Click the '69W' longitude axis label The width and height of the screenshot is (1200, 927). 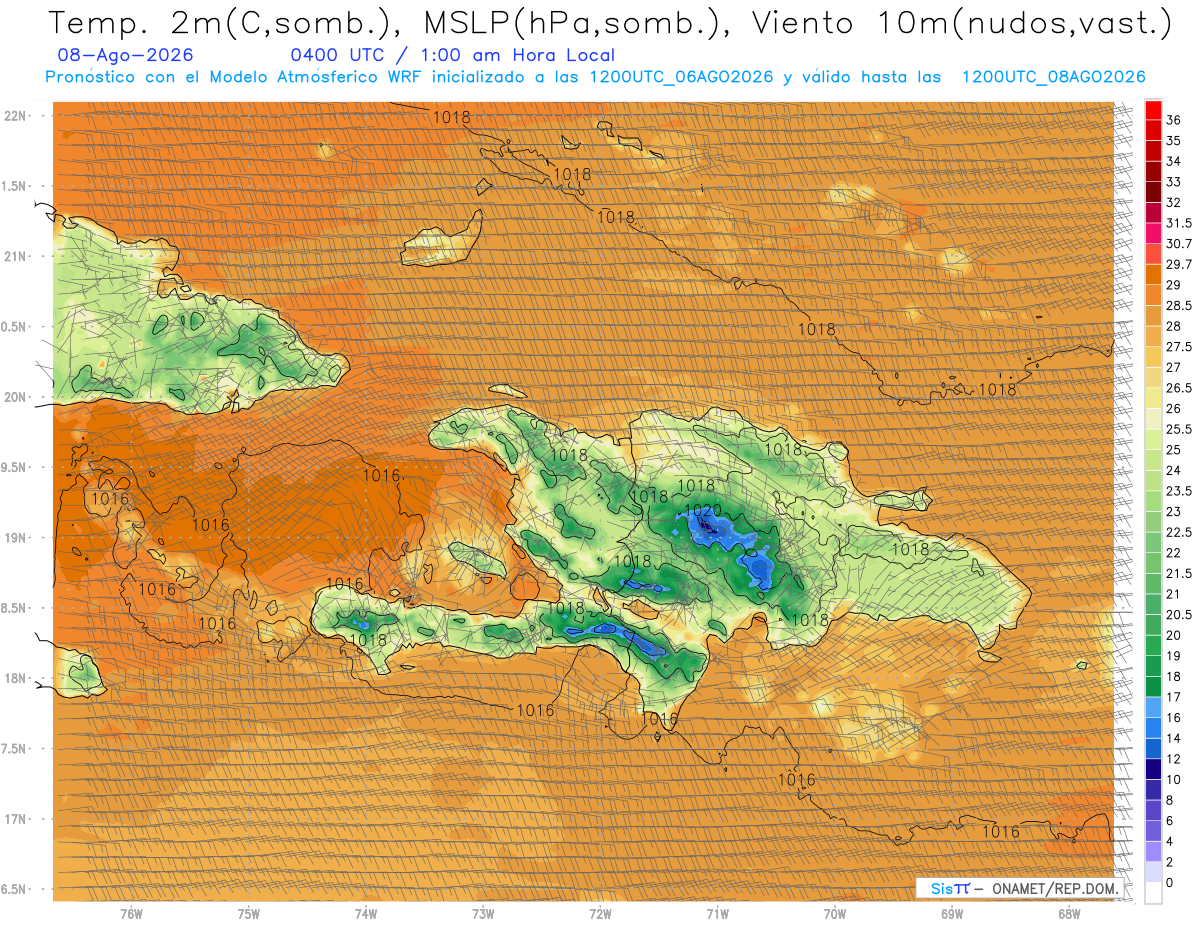952,913
